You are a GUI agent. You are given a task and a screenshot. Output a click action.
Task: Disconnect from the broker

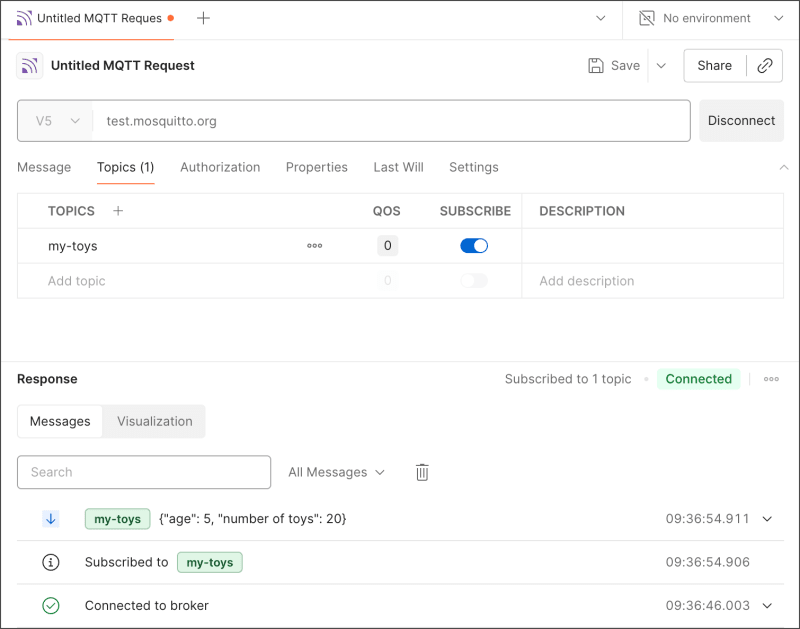click(x=741, y=120)
